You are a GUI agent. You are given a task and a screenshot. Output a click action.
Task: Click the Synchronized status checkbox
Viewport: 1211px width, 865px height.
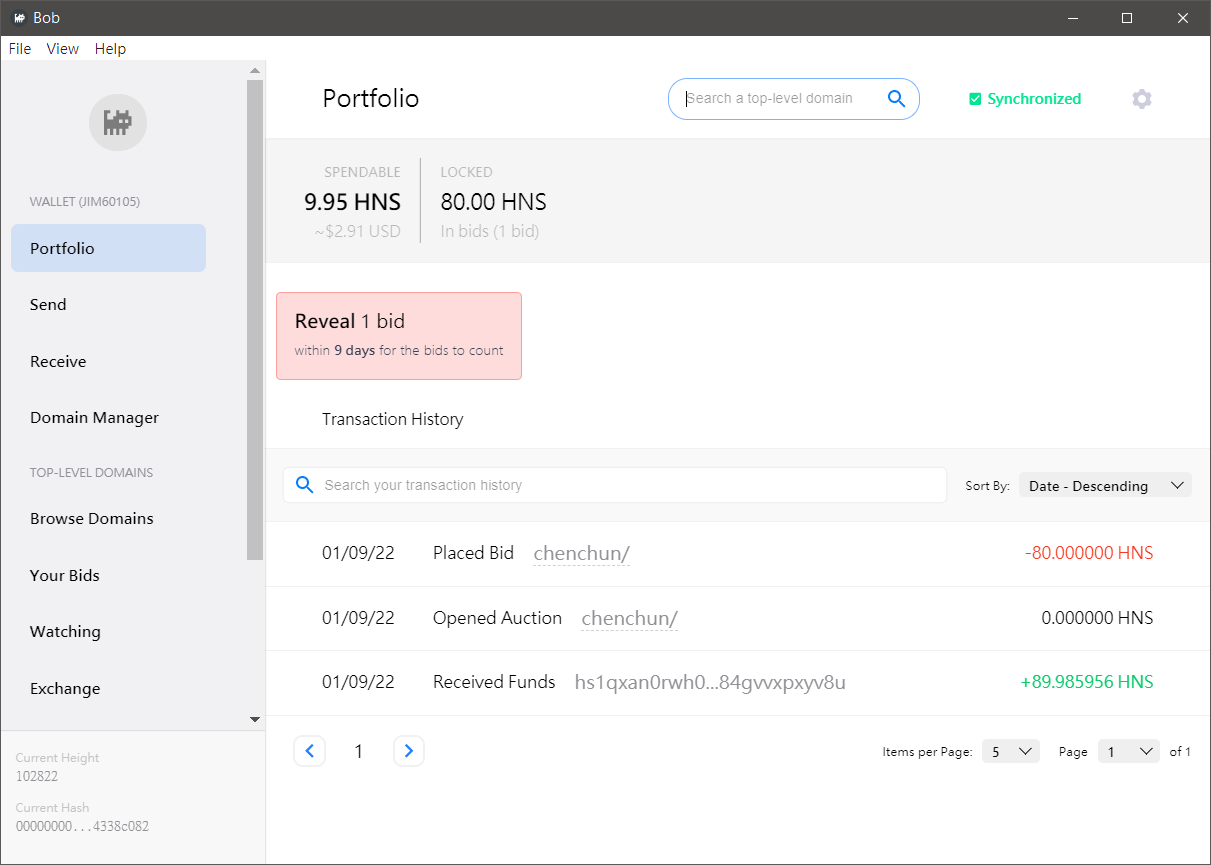(975, 99)
